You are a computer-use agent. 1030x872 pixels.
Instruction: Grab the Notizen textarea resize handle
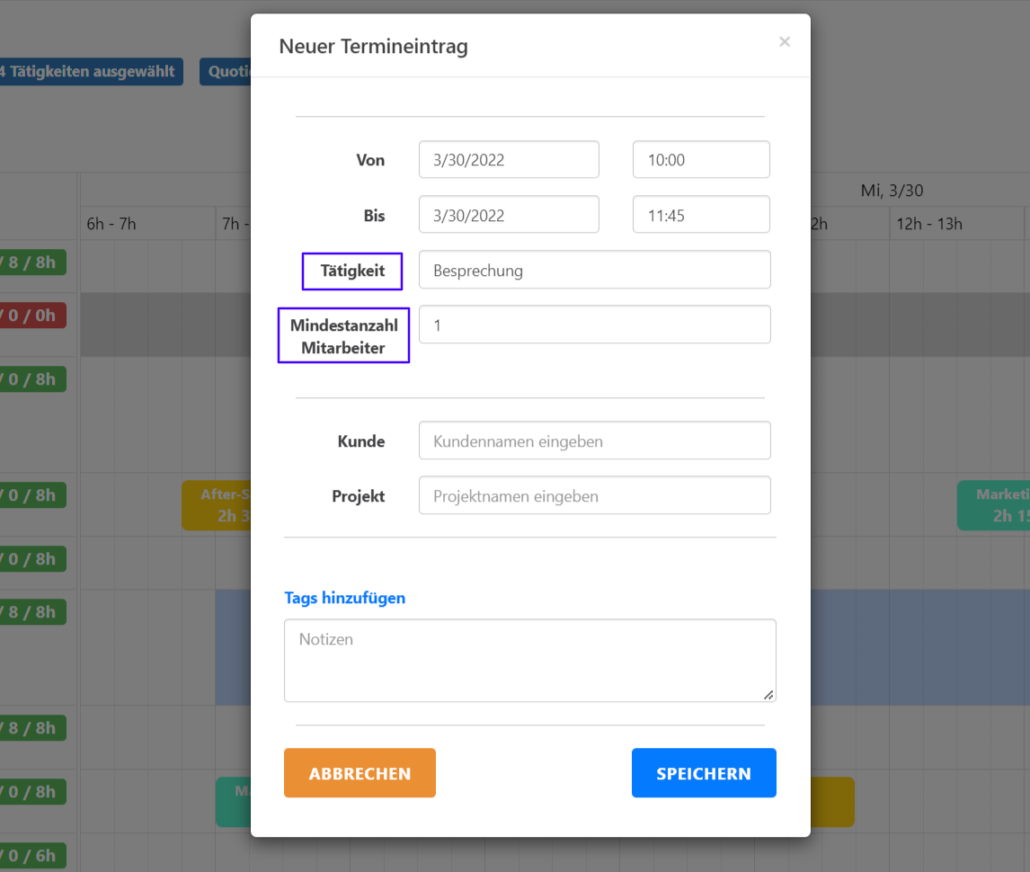pos(768,694)
